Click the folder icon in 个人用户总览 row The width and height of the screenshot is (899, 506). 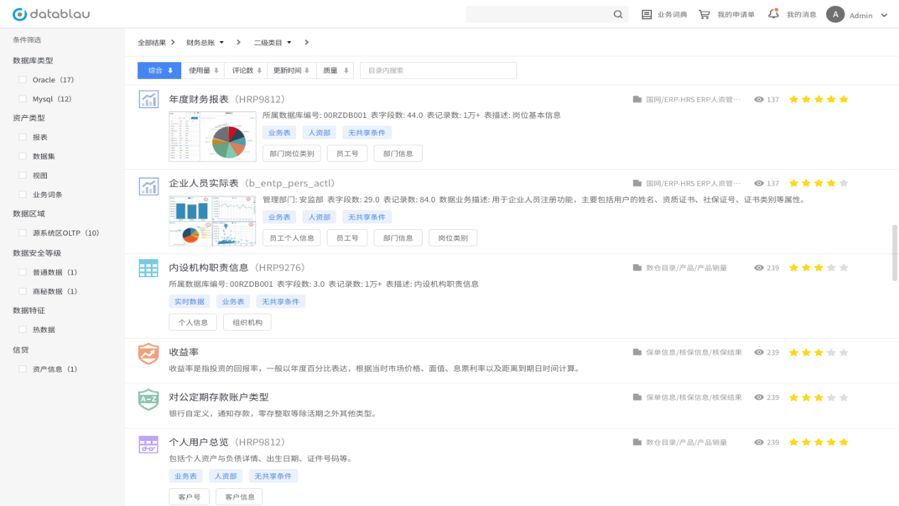[x=637, y=442]
